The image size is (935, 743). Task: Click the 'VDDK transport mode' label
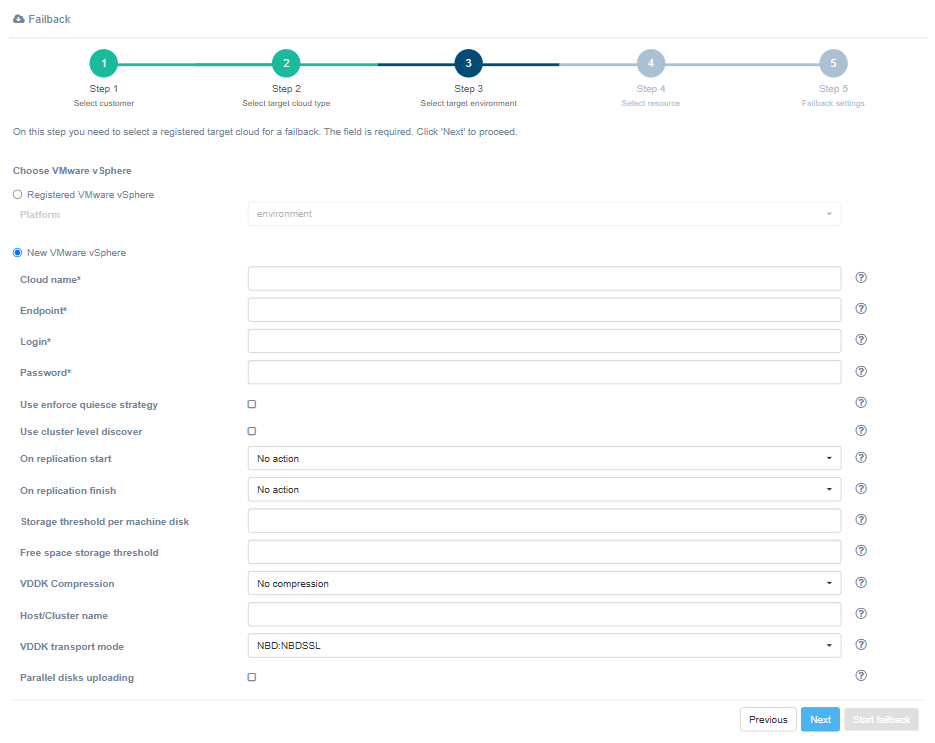[72, 646]
